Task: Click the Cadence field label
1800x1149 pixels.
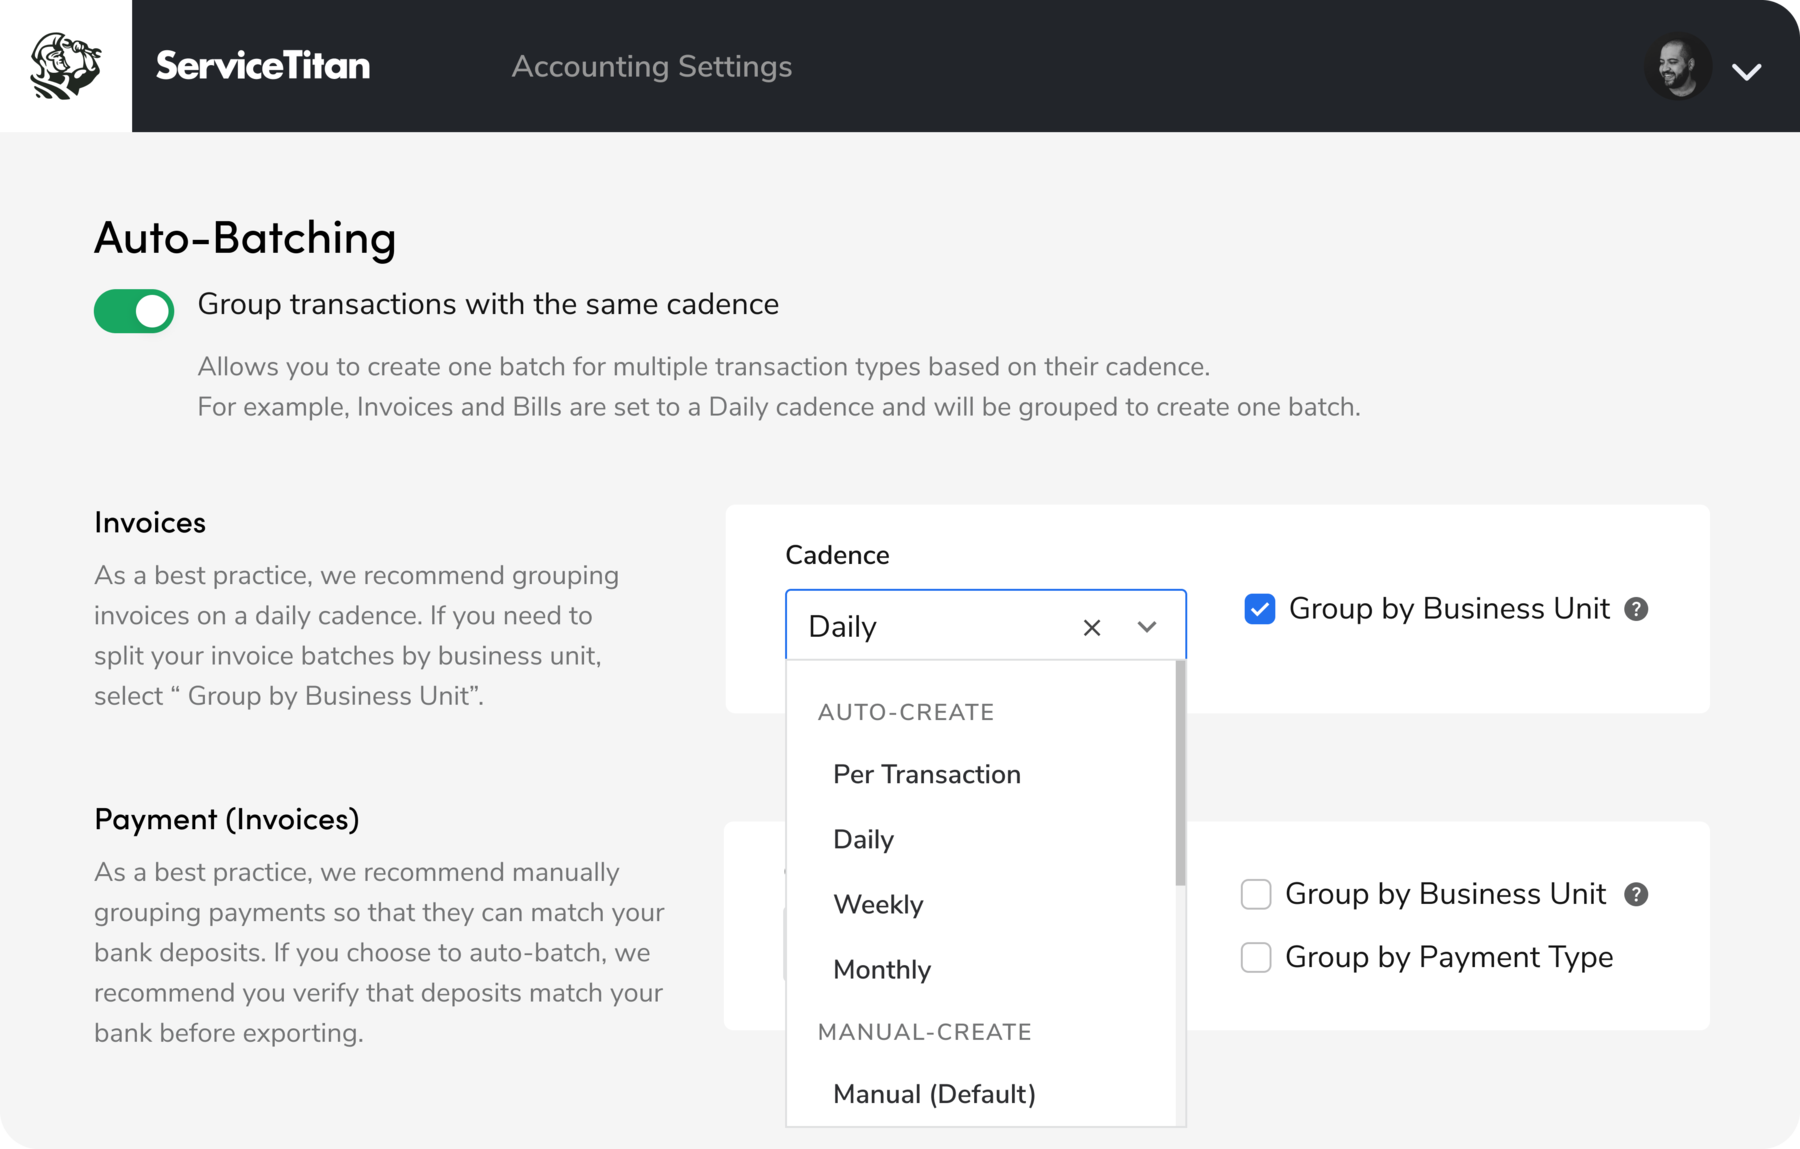Action: tap(837, 555)
